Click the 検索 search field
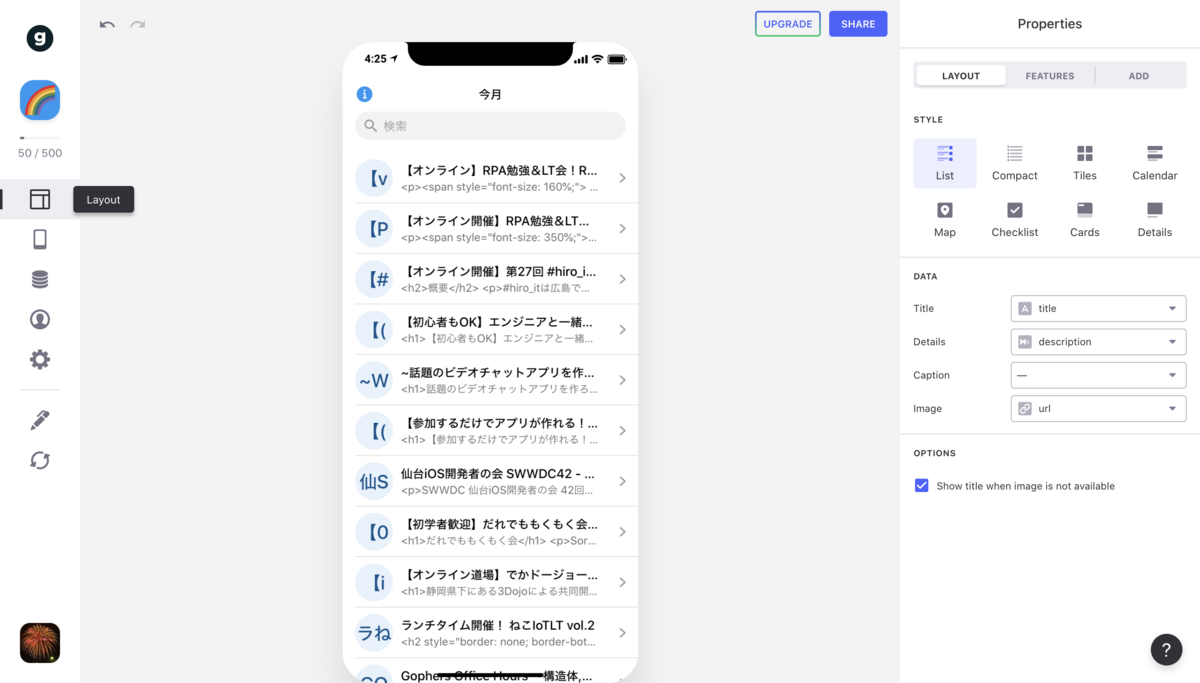The image size is (1200, 683). click(x=490, y=126)
